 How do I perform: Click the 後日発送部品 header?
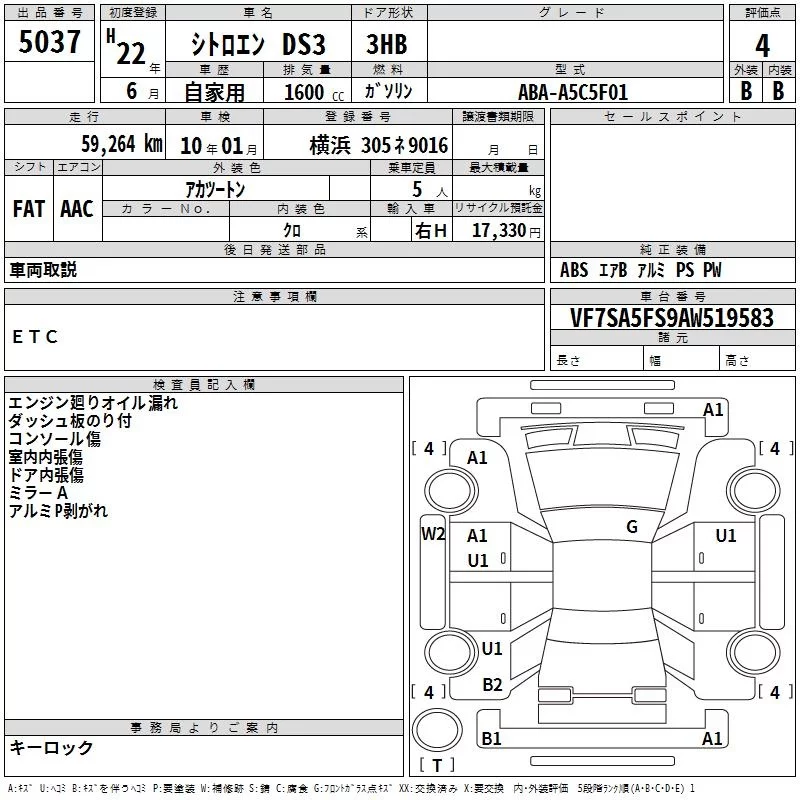pos(274,249)
